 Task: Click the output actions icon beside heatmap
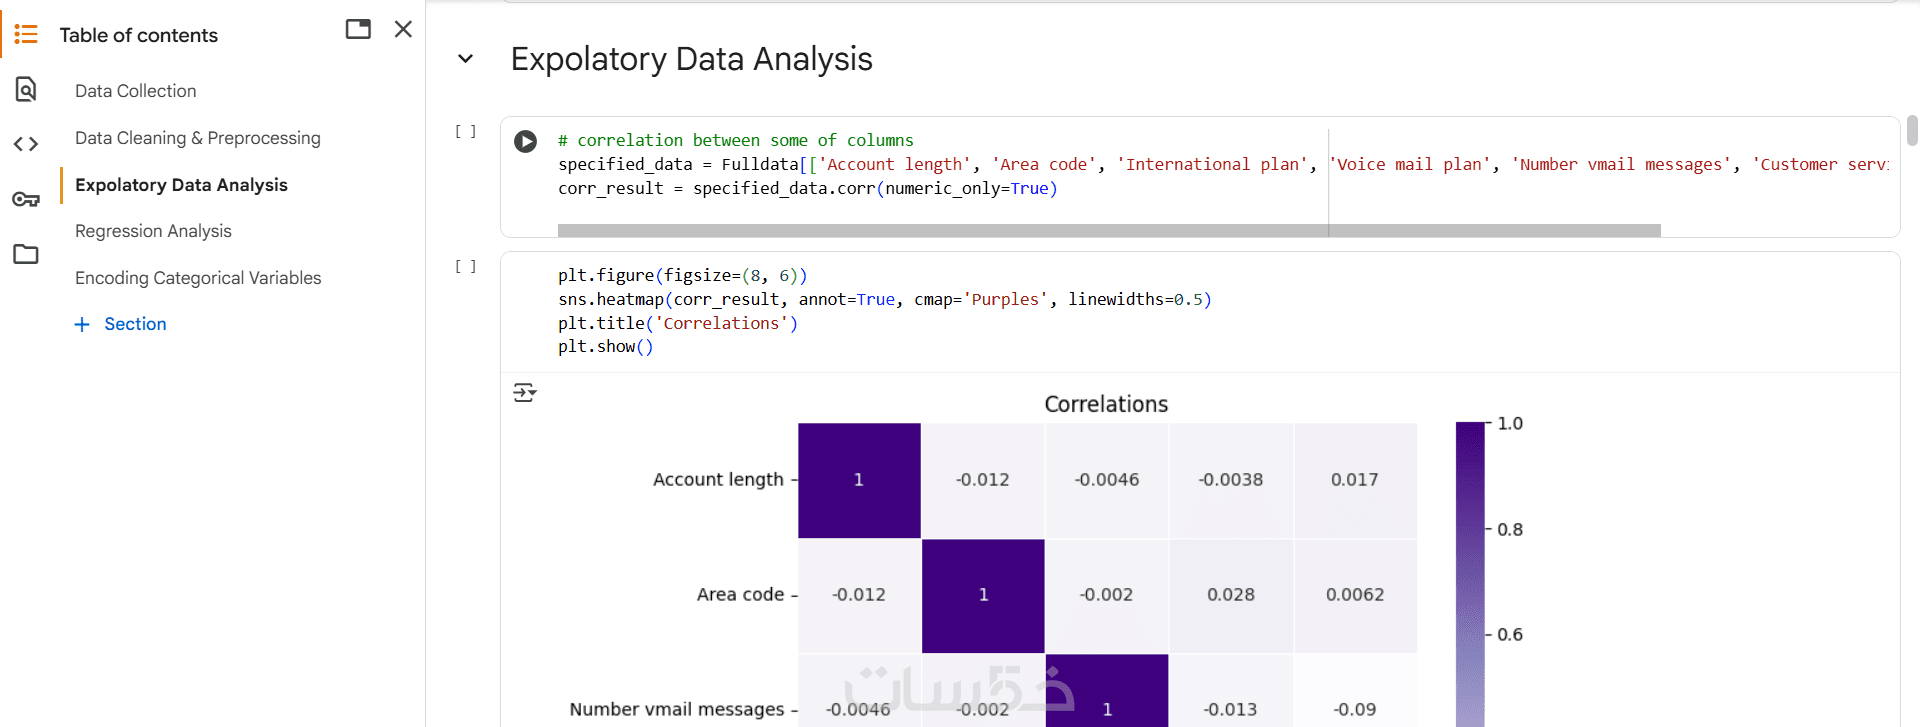point(524,392)
